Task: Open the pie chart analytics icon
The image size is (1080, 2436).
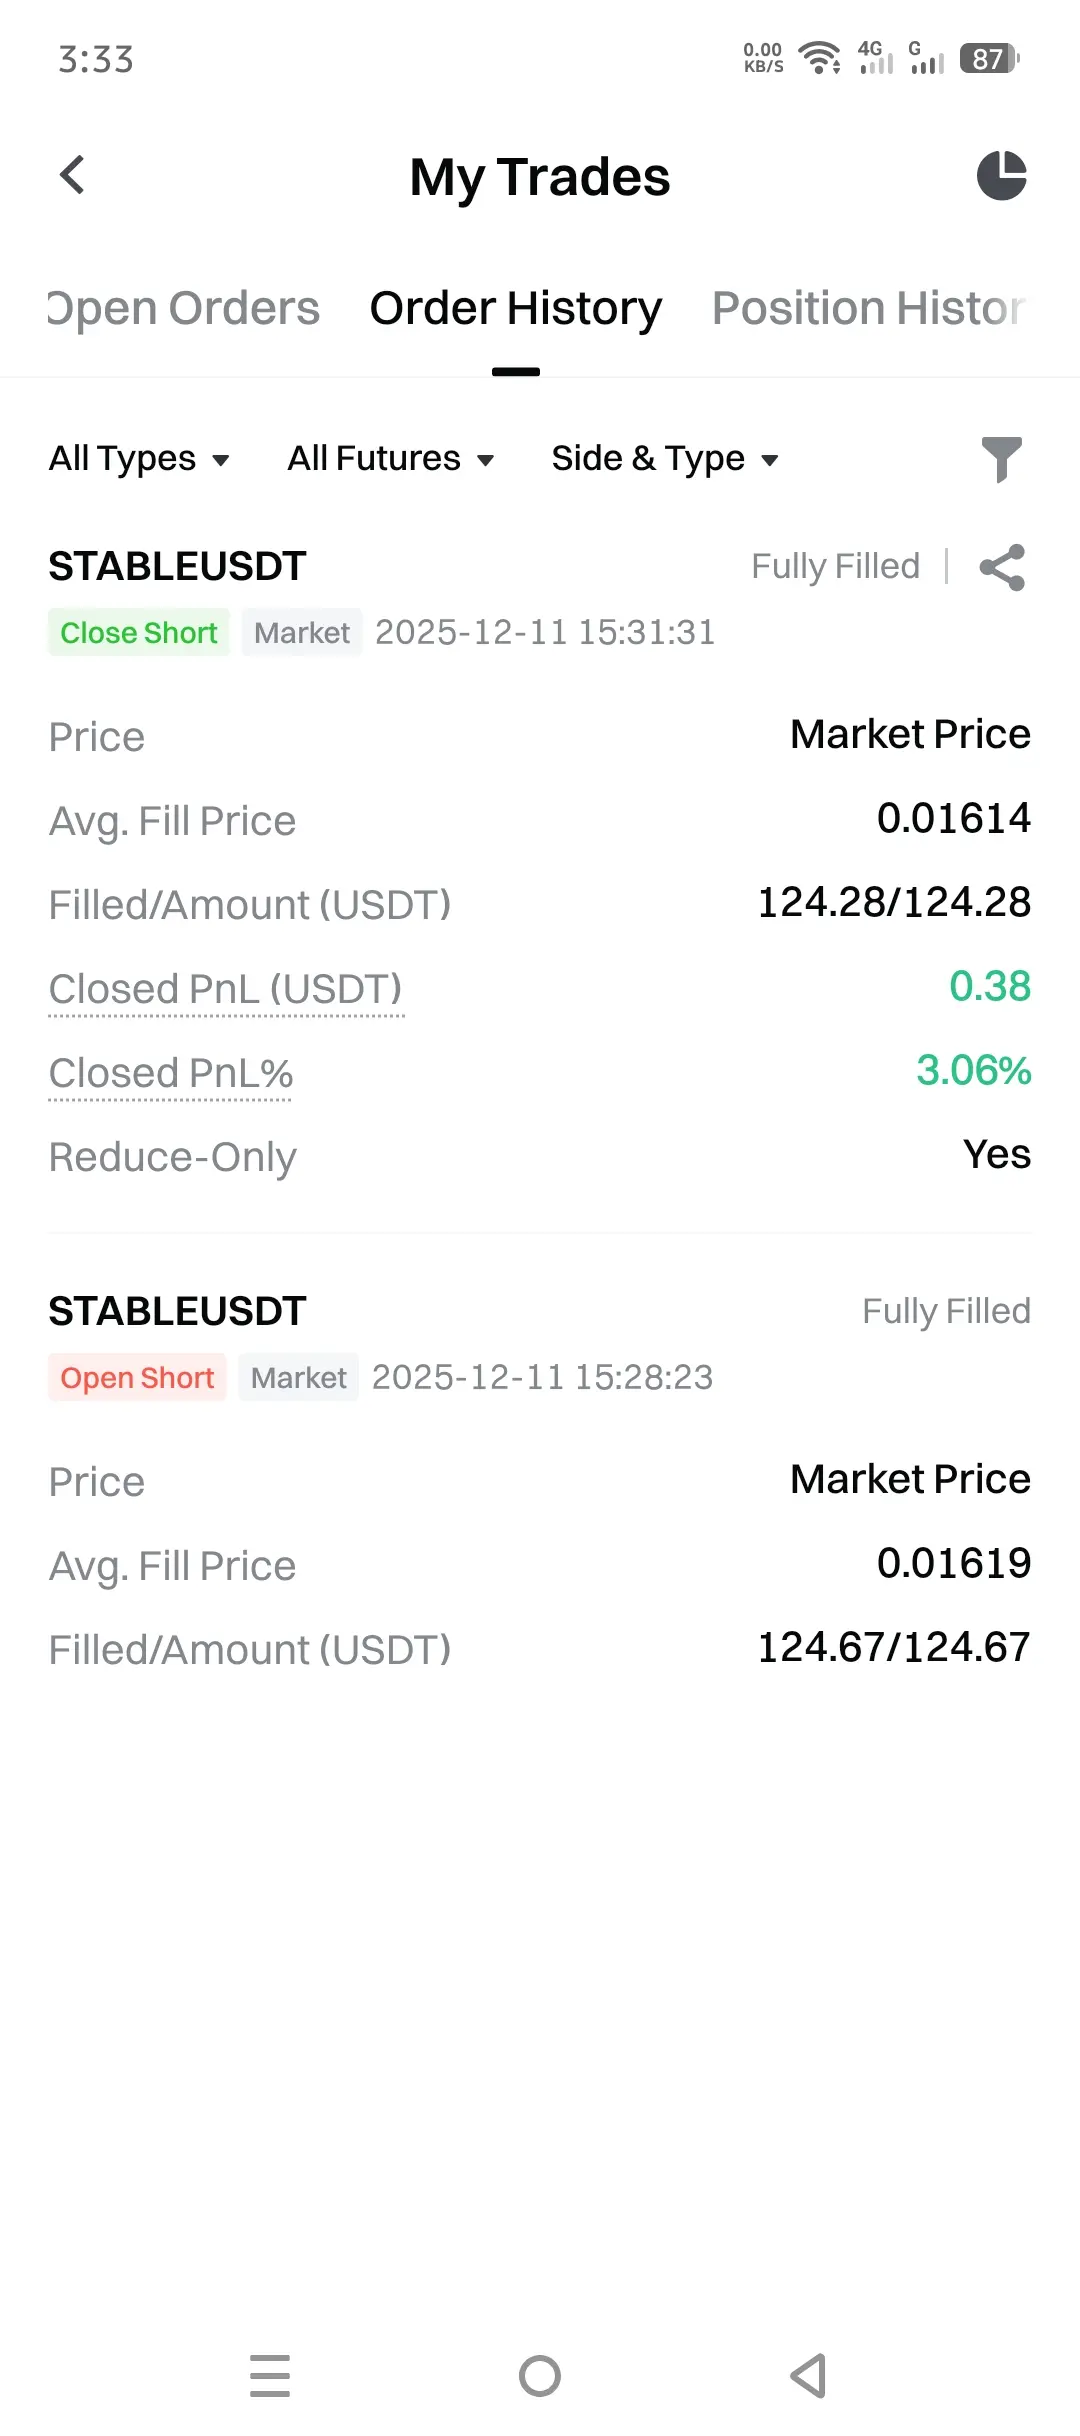Action: (1001, 176)
